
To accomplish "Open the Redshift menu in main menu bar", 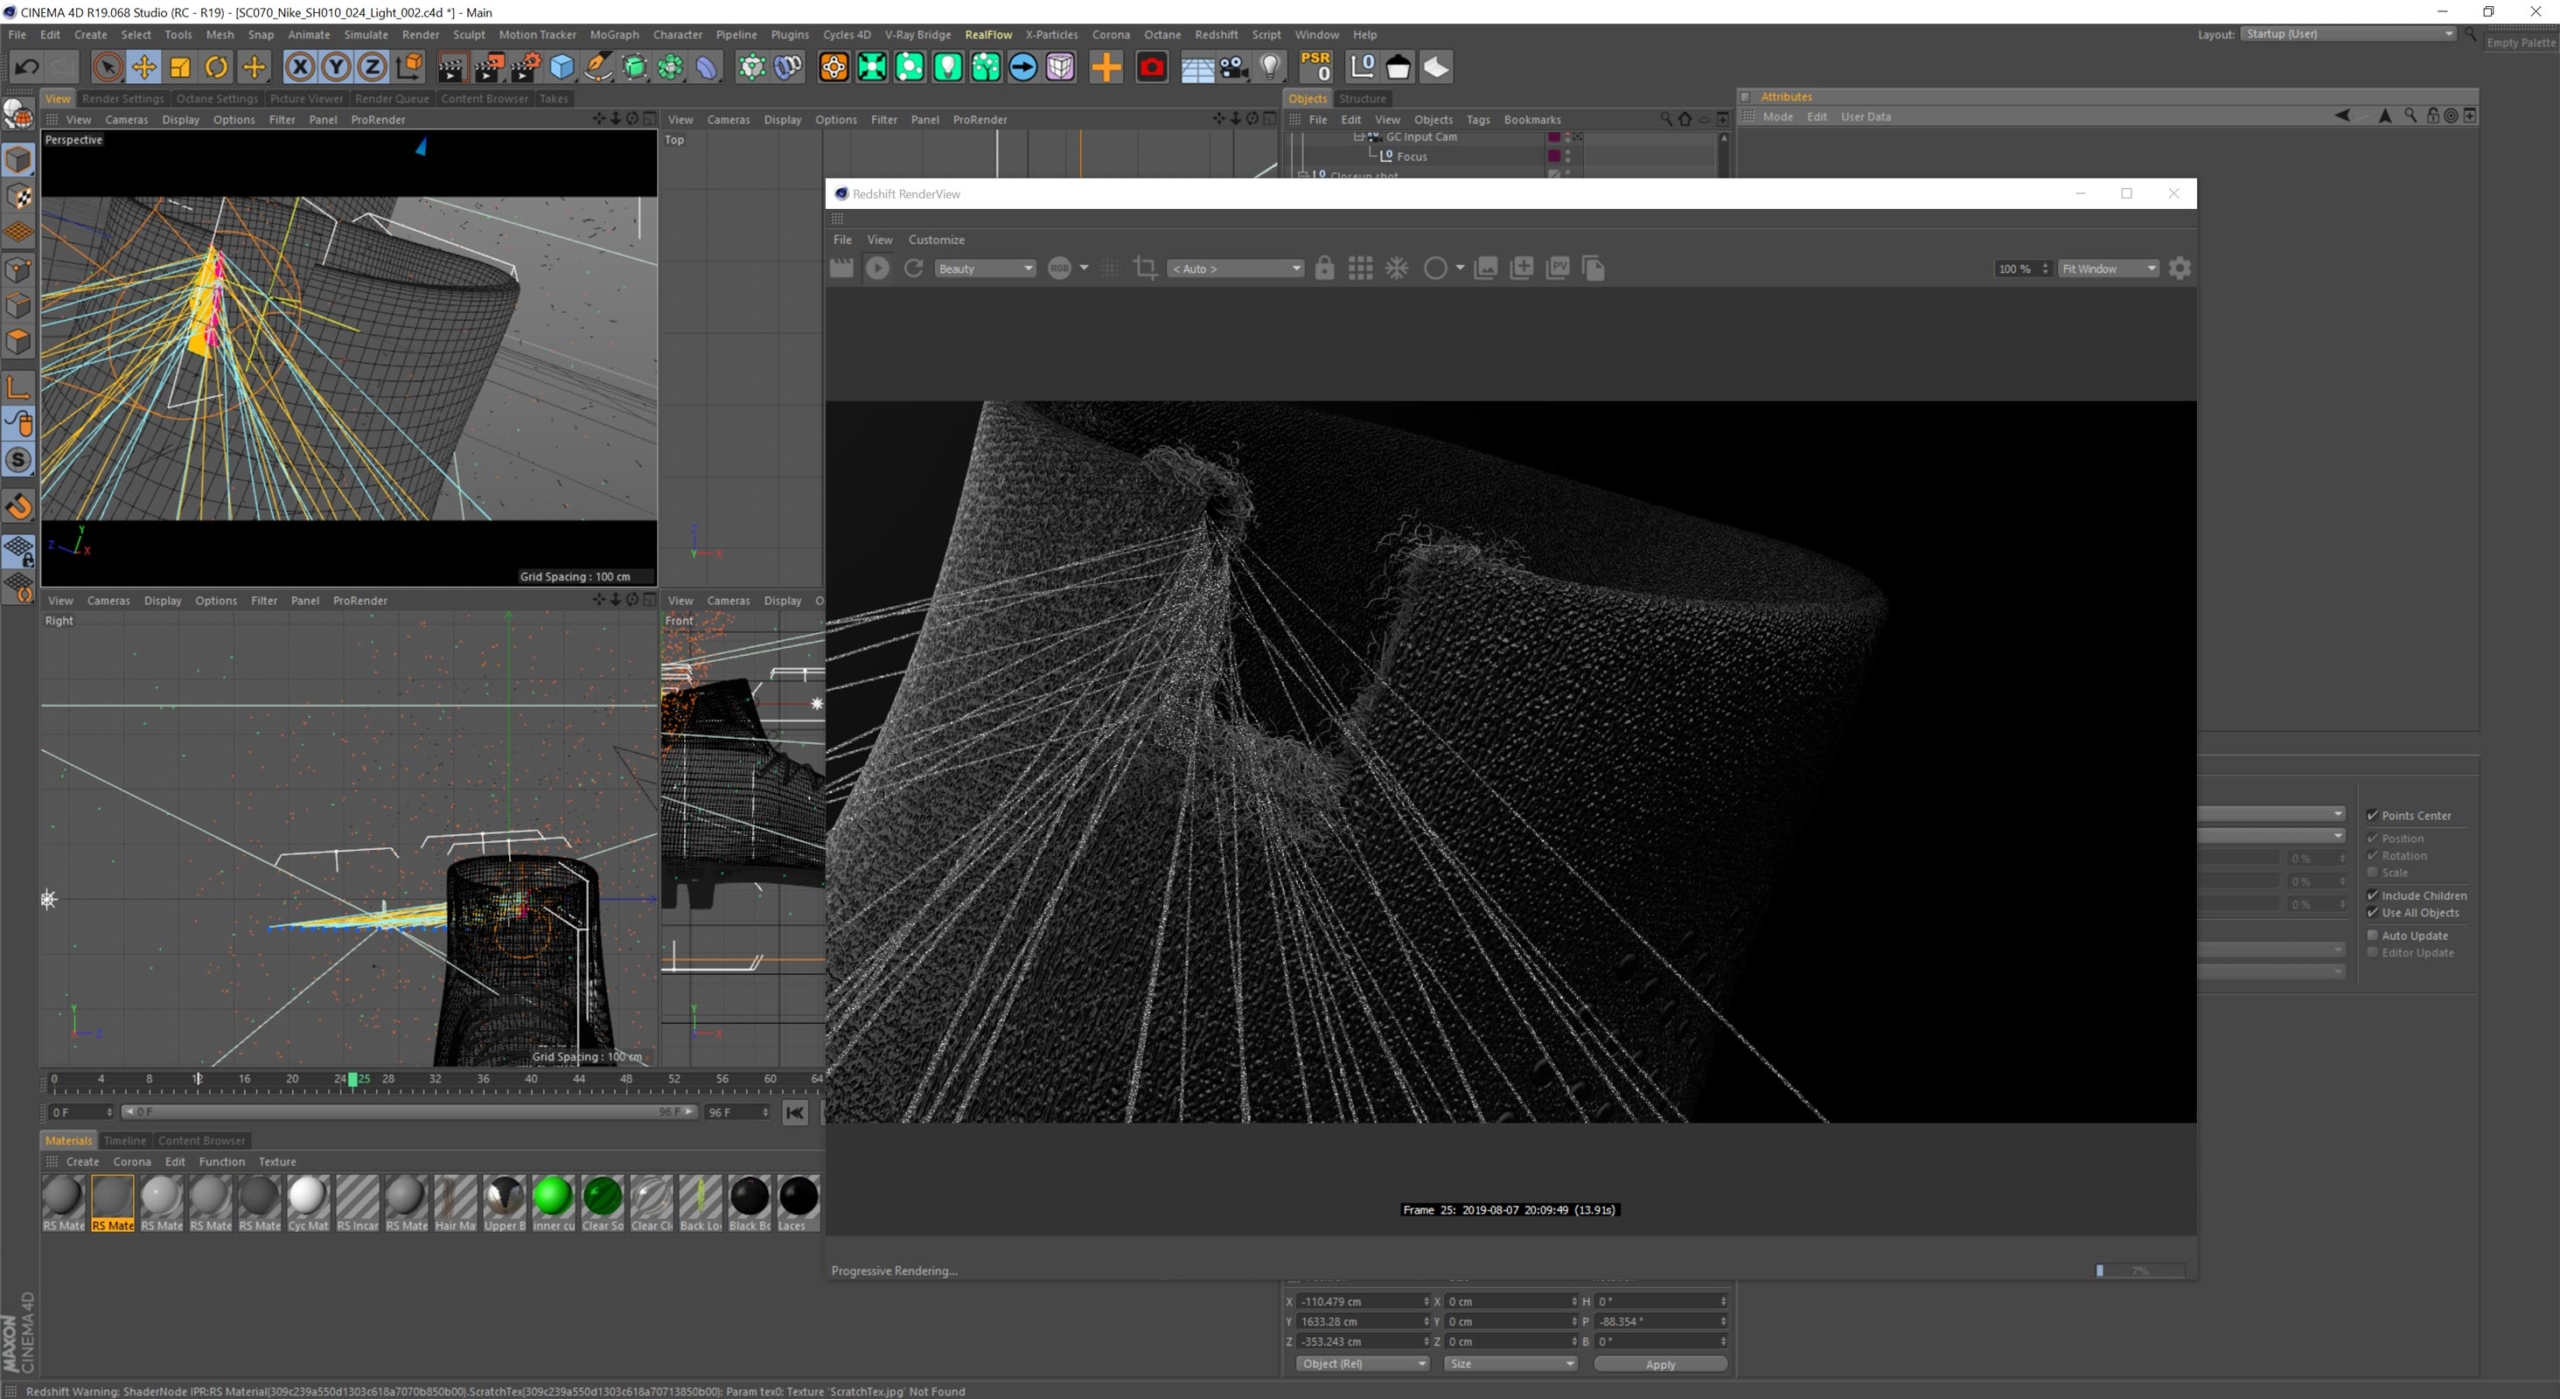I will coord(1216,35).
